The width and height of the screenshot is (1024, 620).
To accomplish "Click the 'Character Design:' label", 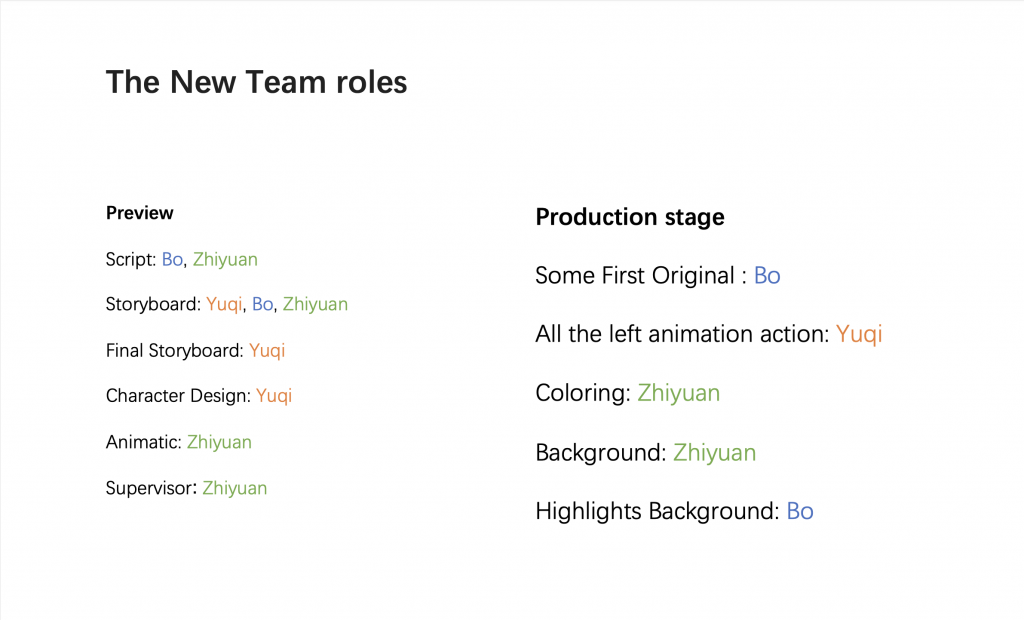I will click(x=178, y=396).
